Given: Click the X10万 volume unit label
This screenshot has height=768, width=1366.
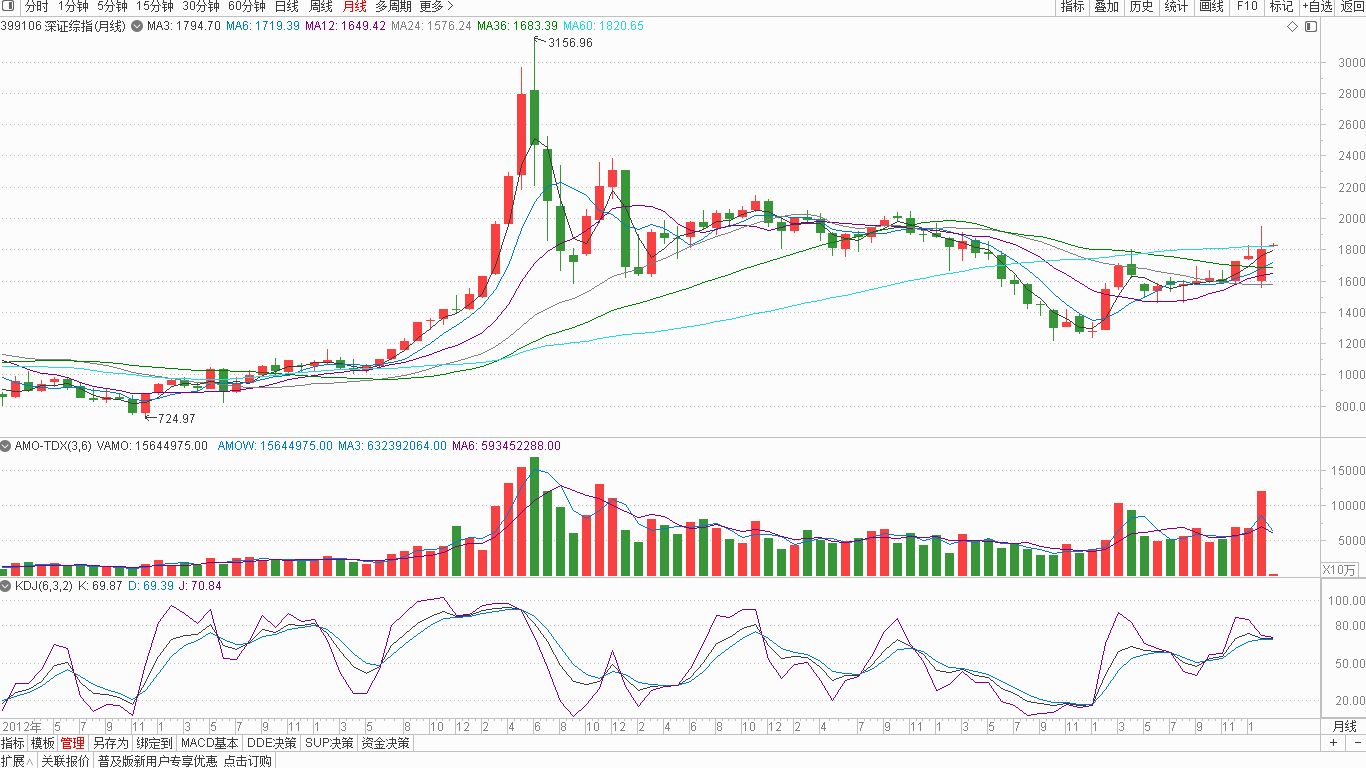Looking at the screenshot, I should click(x=1340, y=570).
